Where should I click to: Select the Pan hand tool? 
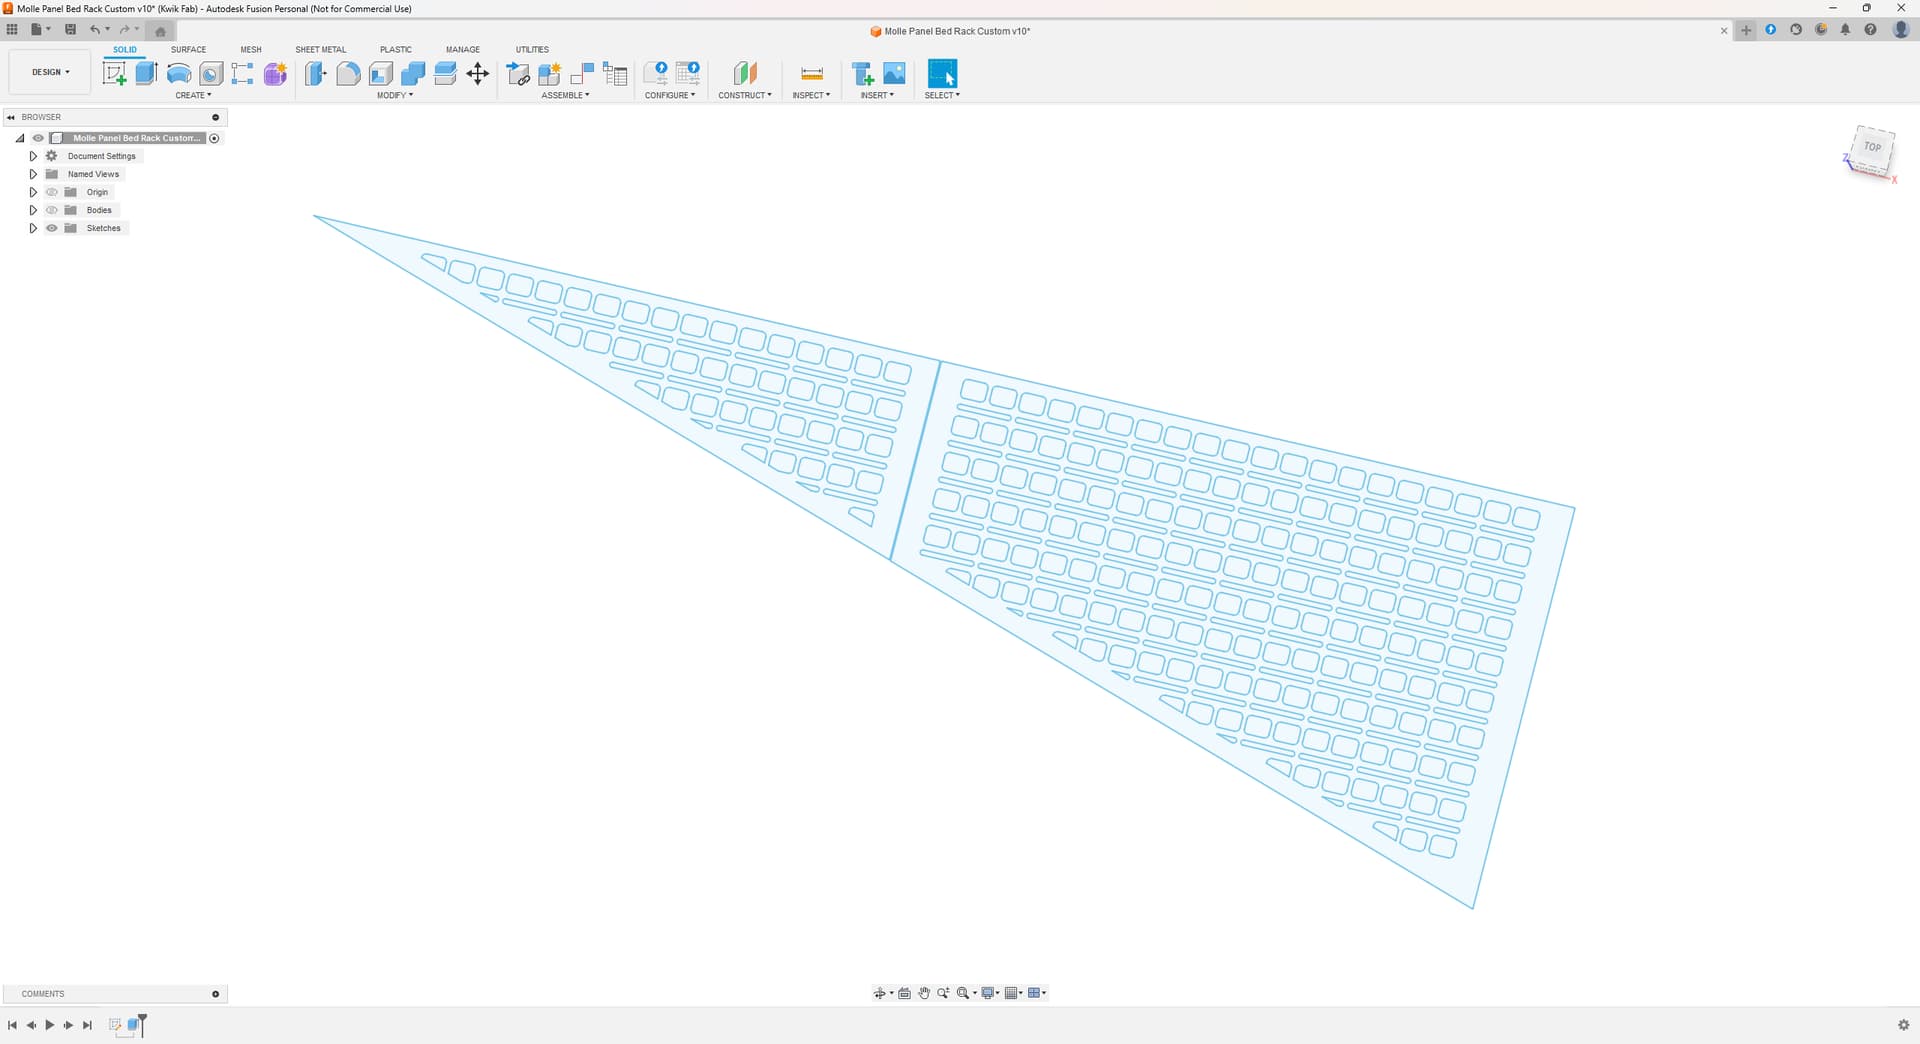pos(924,993)
